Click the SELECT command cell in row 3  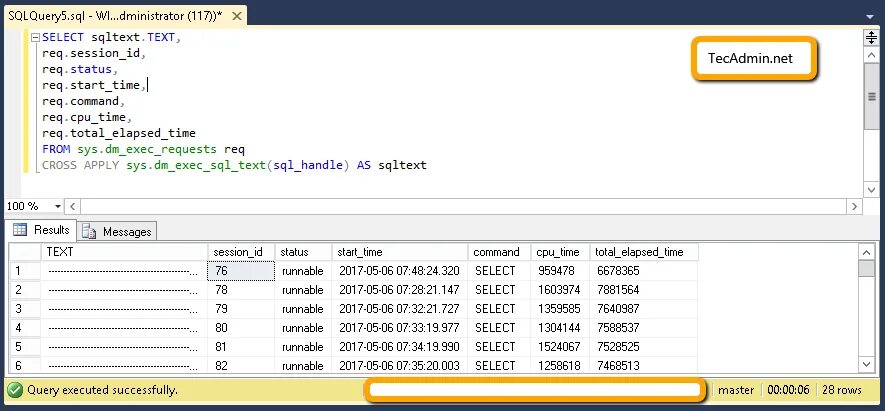(x=500, y=309)
